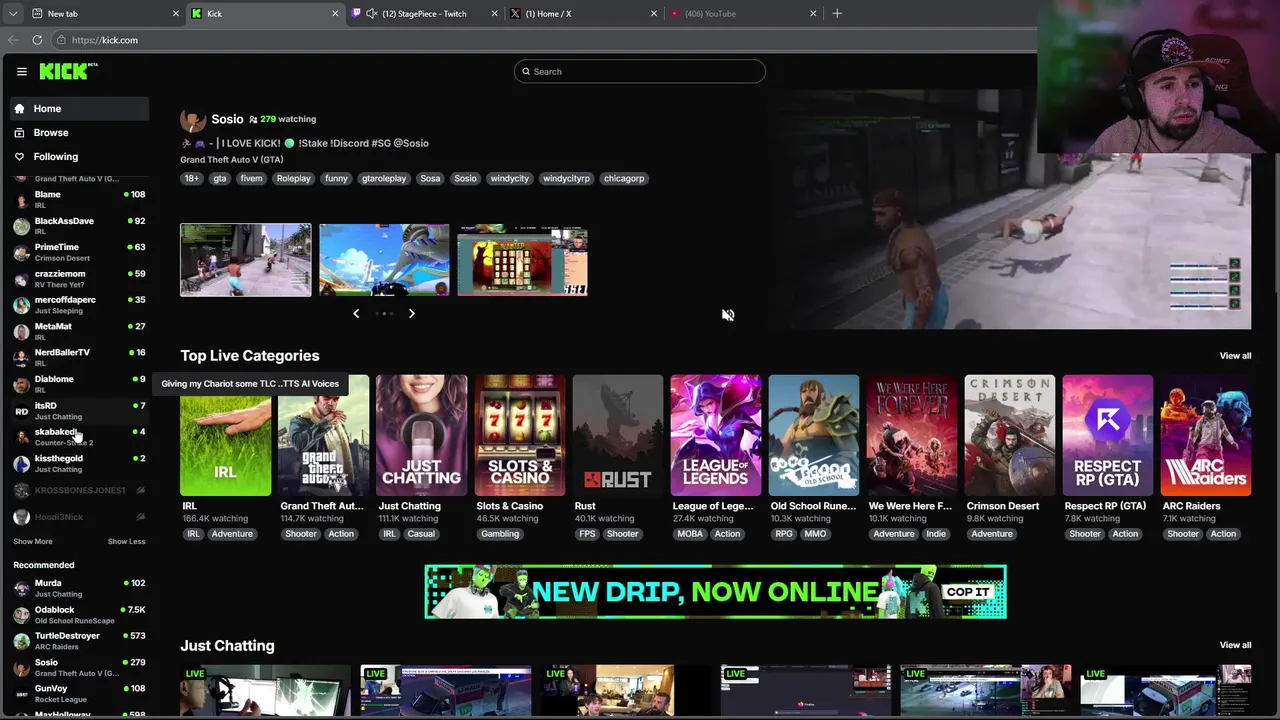
Task: Open kissthegold channel in Following list
Action: [x=80, y=463]
